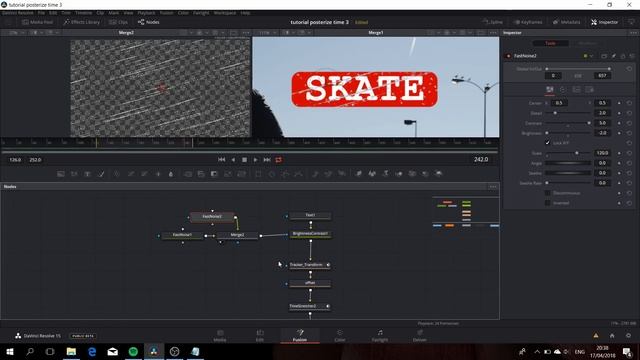Screen dimensions: 640x360
Task: Open the right viewer zoom dropdown
Action: click(267, 33)
